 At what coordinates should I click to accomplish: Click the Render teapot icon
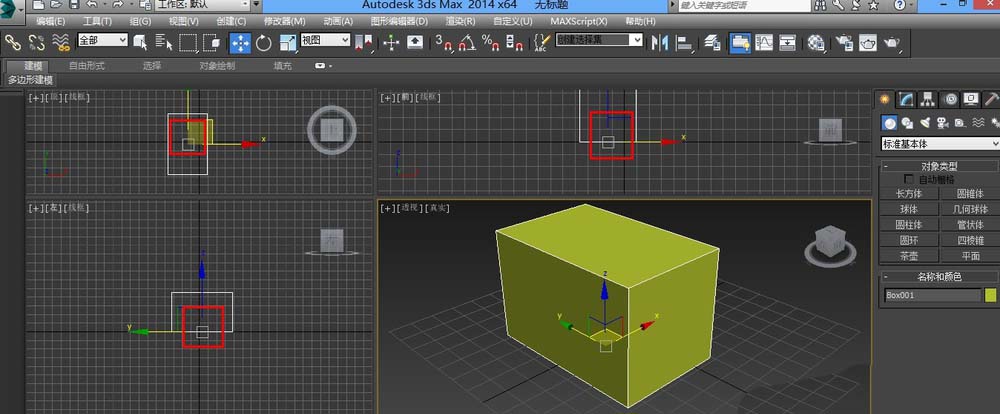tap(891, 43)
